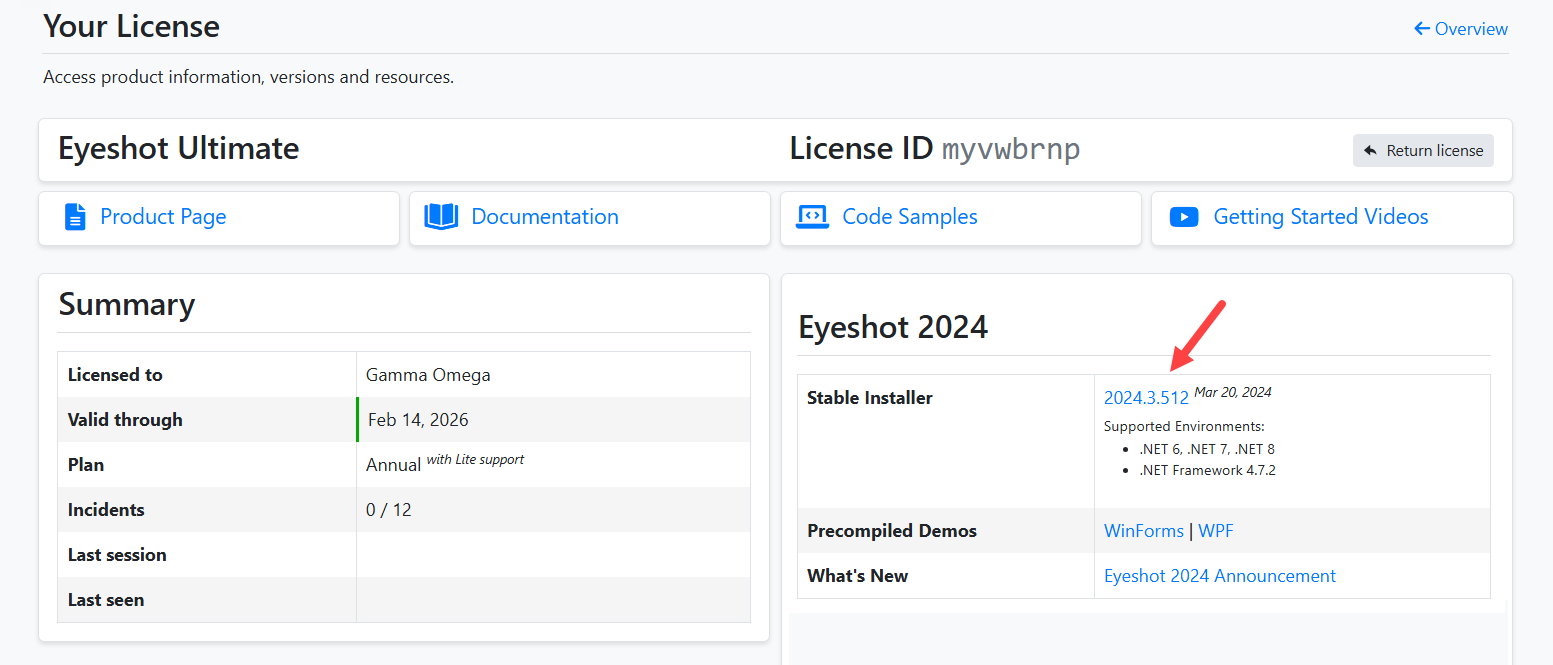Click the Supported Environments label

(x=1184, y=426)
